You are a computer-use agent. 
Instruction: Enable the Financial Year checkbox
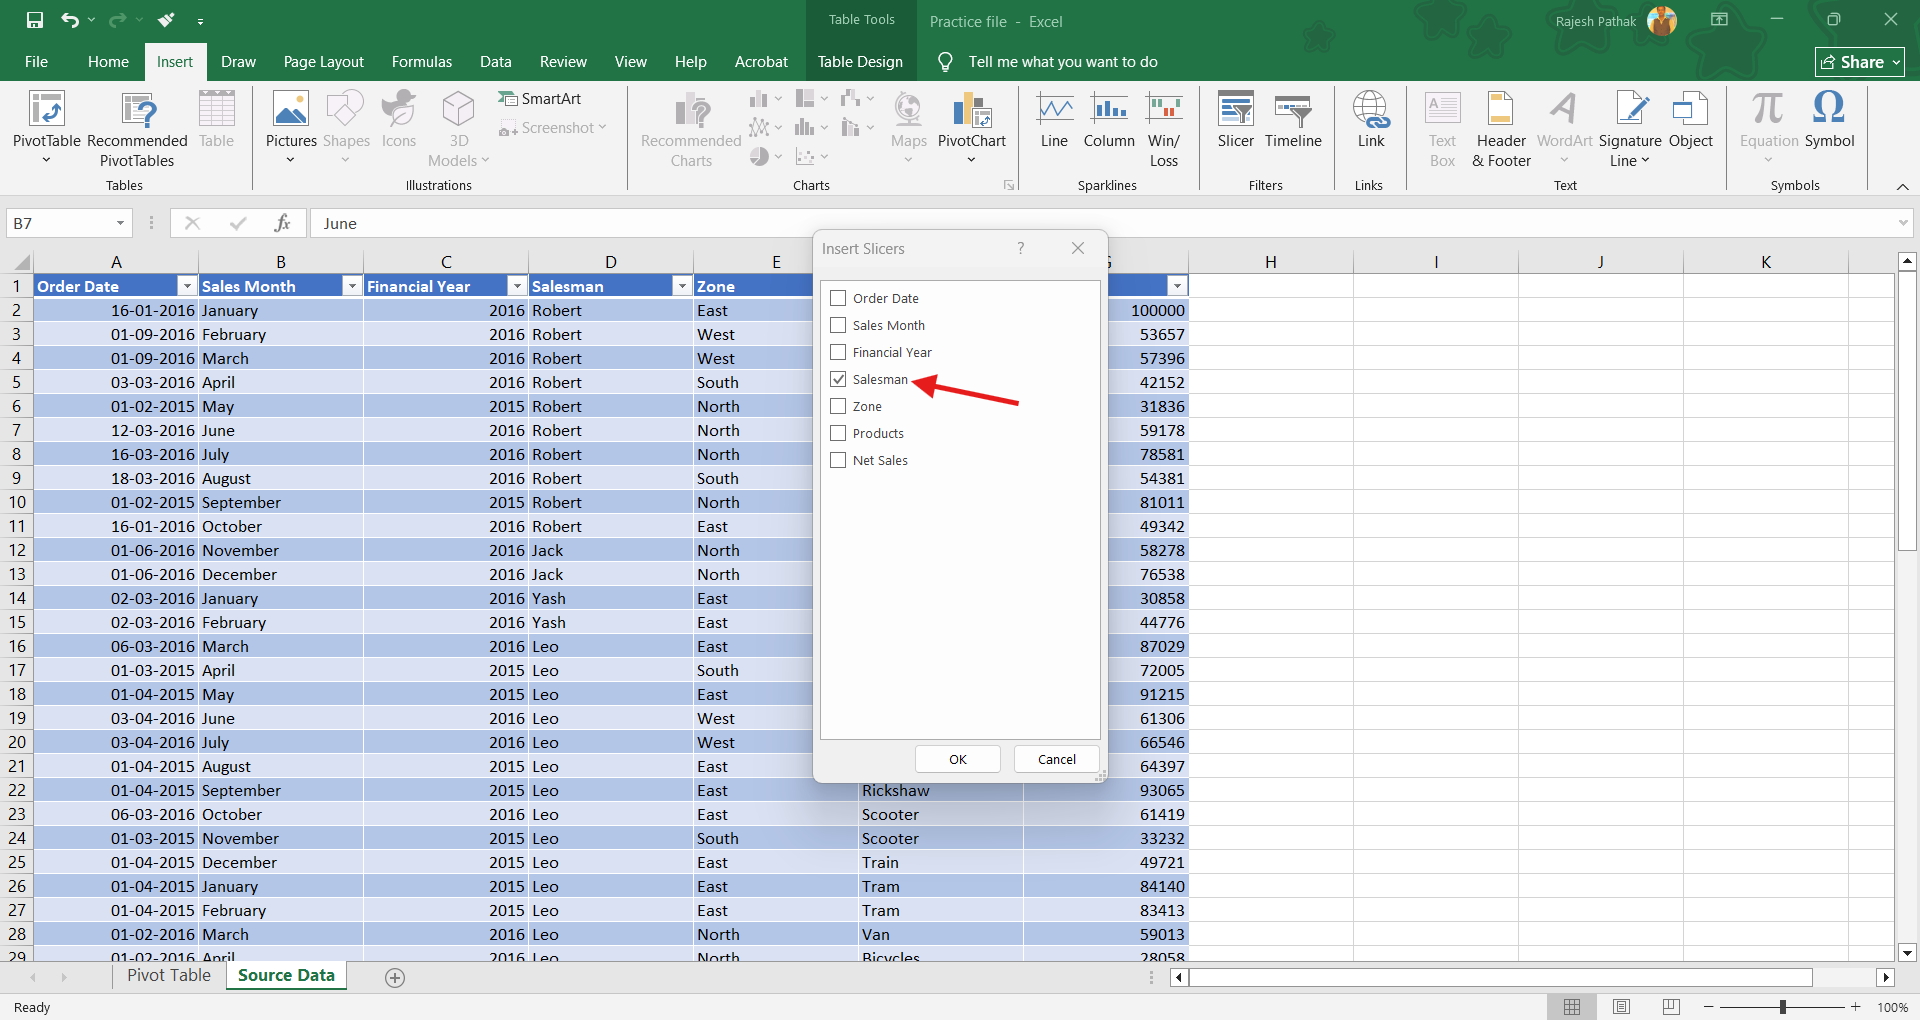(838, 353)
